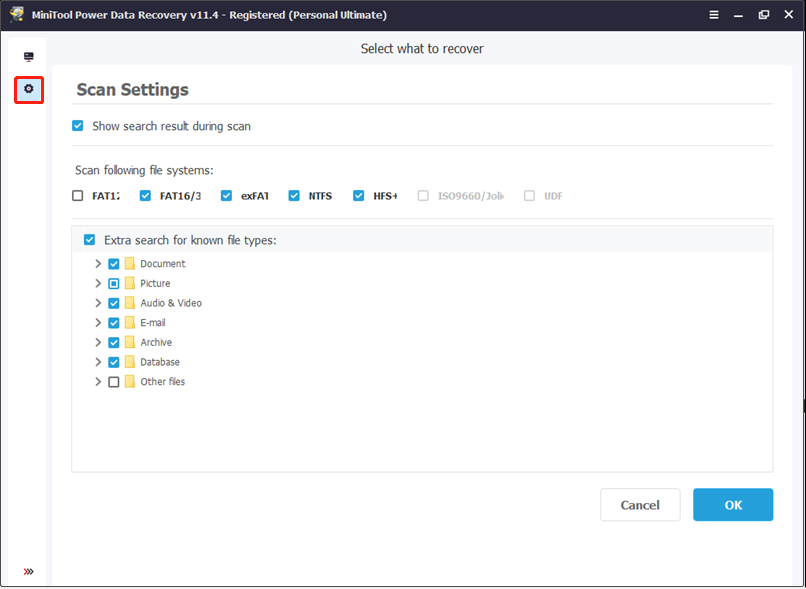The width and height of the screenshot is (806, 589).
Task: Click the E-mail folder icon
Action: point(130,323)
